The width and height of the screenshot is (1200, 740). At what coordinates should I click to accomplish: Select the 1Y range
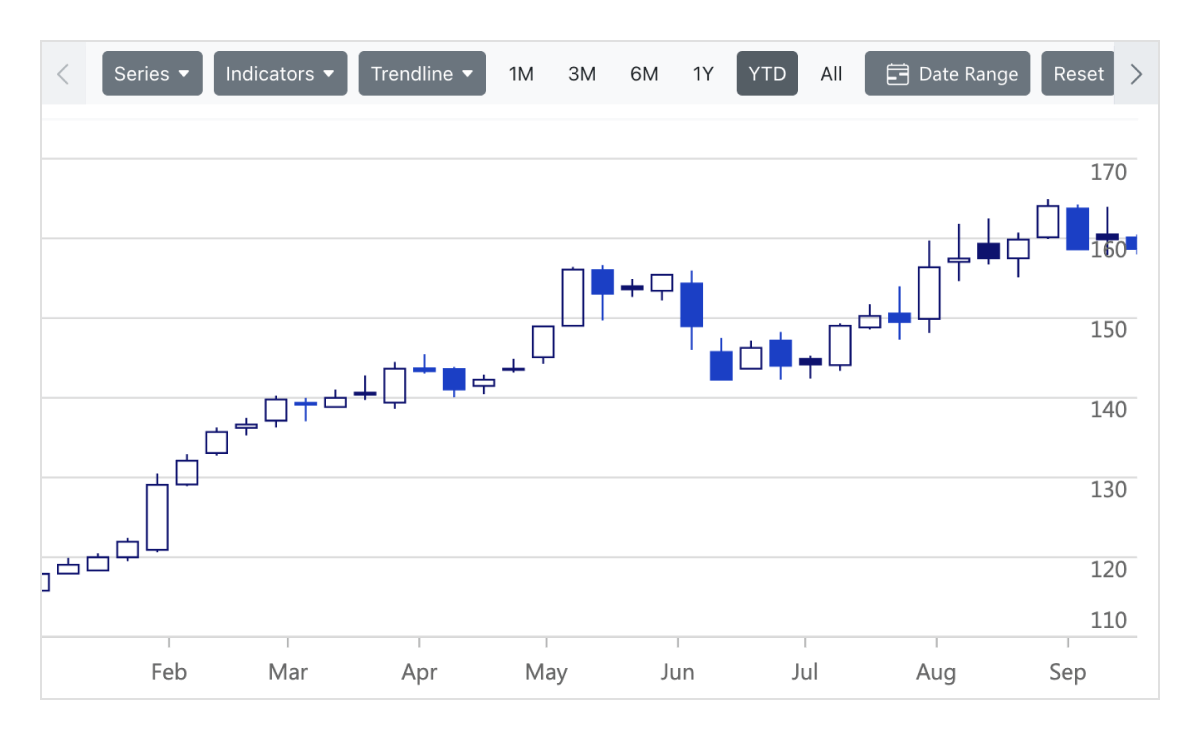703,74
